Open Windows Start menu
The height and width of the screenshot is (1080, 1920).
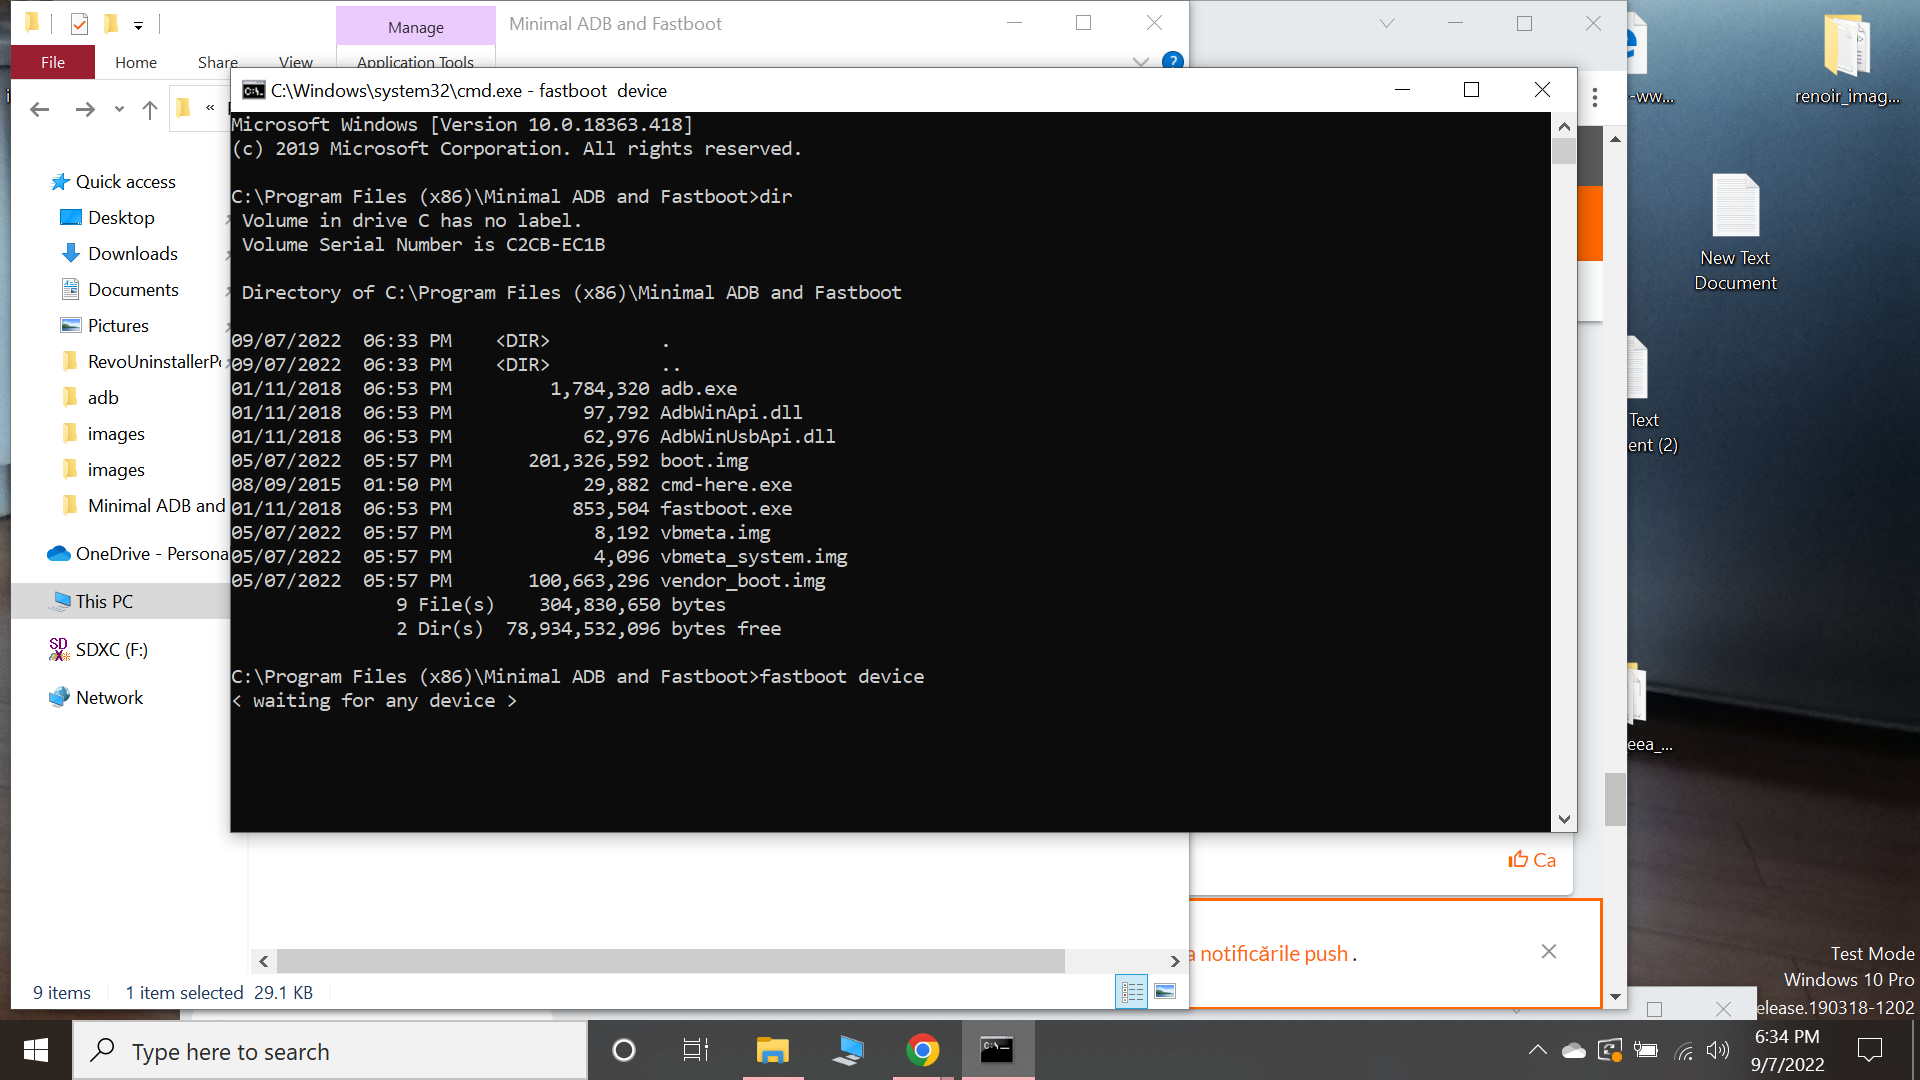click(36, 1050)
